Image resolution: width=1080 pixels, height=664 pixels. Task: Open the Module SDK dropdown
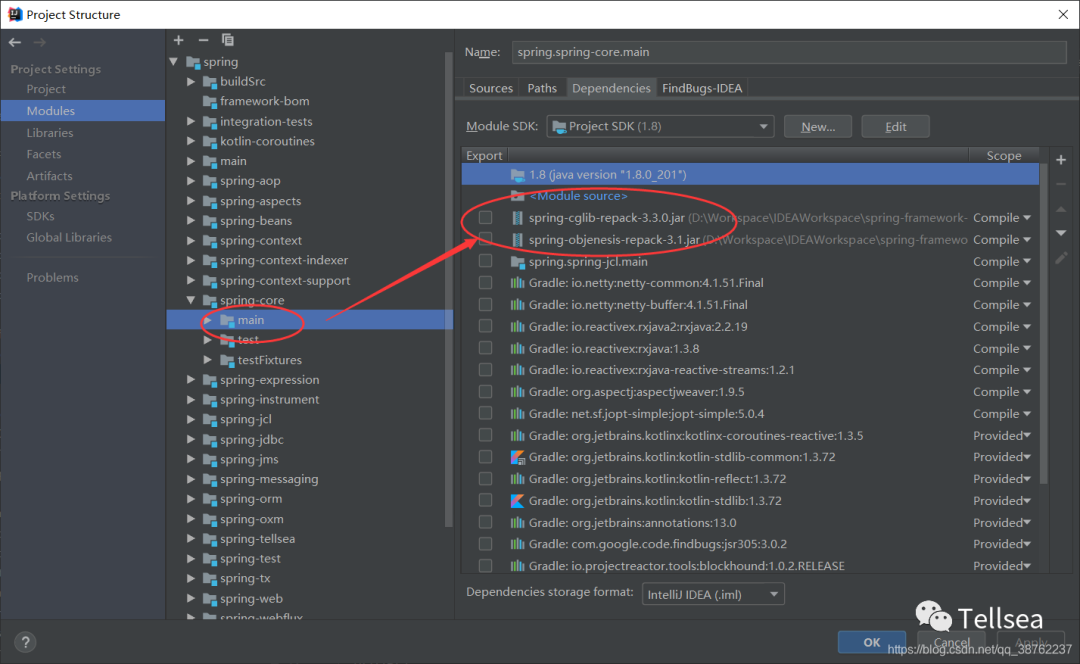pos(660,127)
